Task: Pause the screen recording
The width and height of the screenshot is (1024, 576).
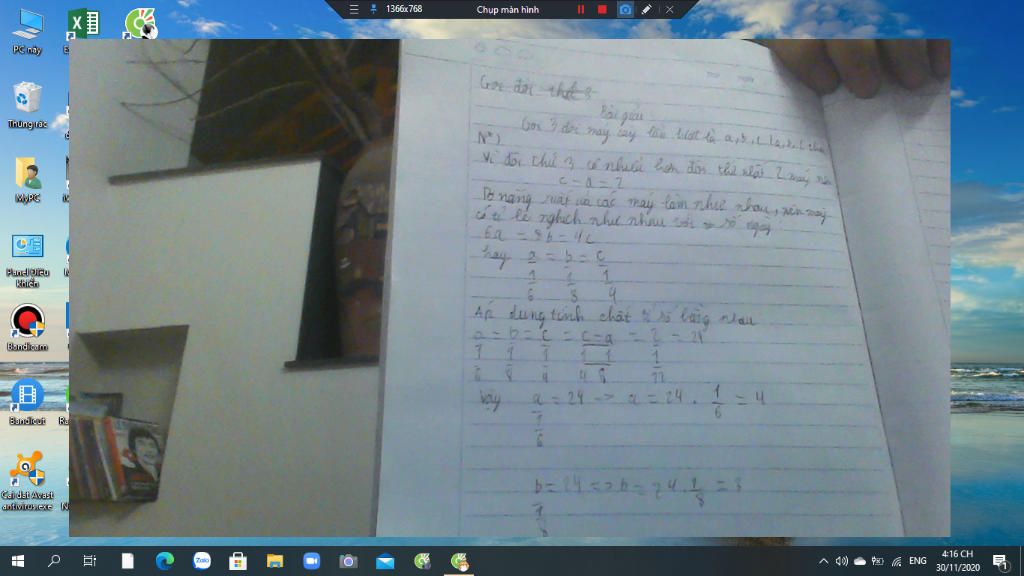Action: 581,9
